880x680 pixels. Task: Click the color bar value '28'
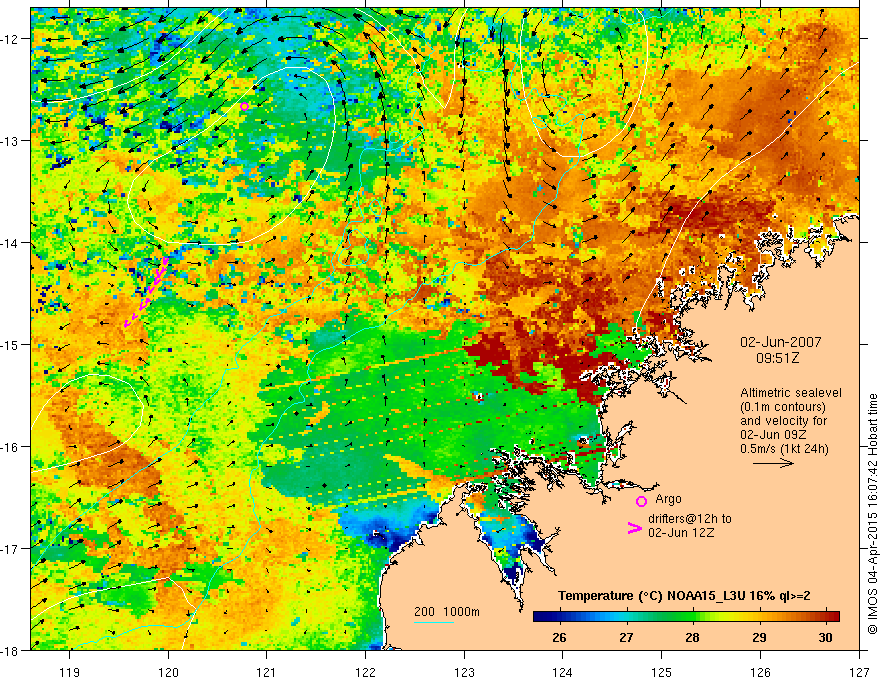(x=693, y=637)
